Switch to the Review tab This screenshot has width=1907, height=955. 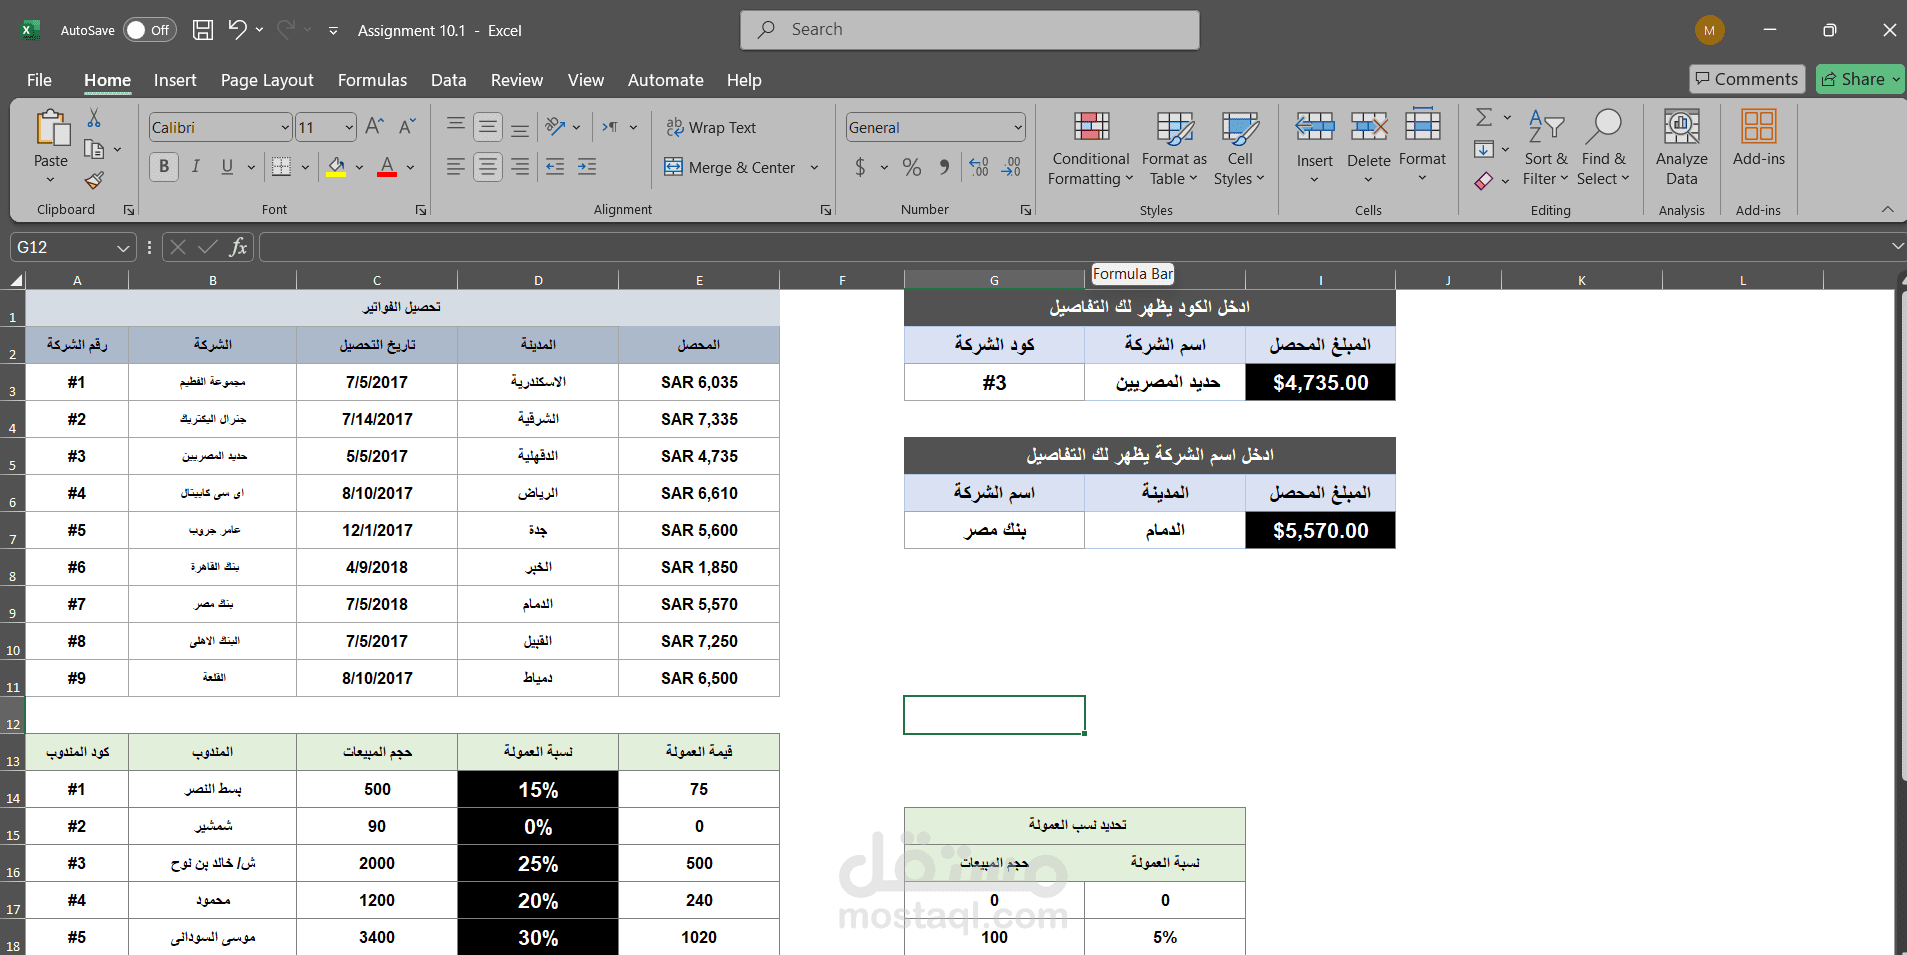[x=517, y=80]
